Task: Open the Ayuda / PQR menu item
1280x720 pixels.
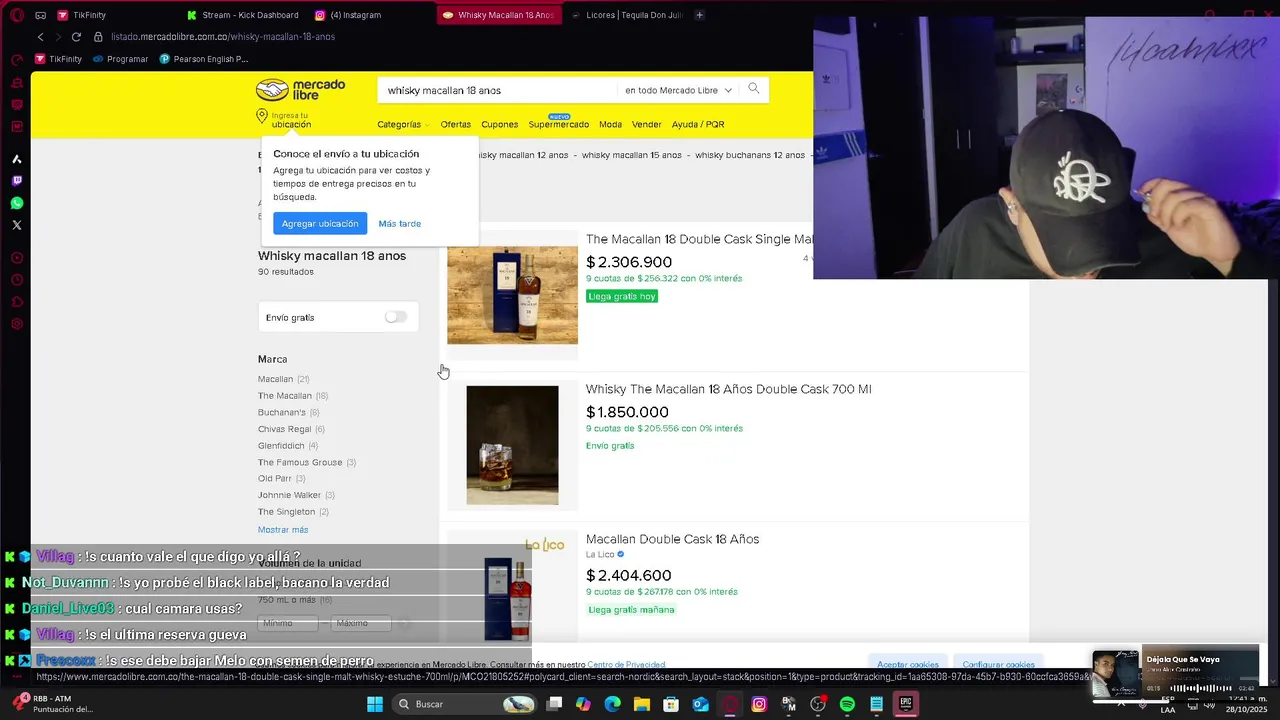Action: (x=698, y=124)
